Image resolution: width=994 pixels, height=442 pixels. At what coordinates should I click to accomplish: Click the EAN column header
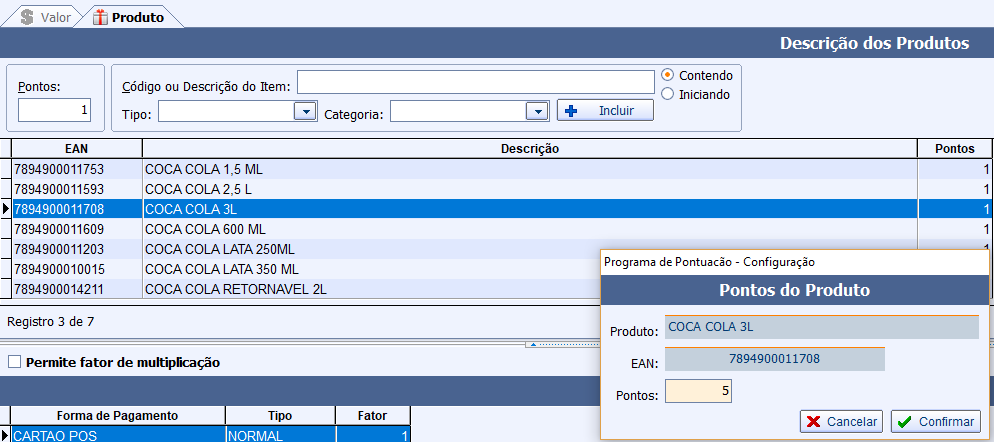pyautogui.click(x=76, y=149)
